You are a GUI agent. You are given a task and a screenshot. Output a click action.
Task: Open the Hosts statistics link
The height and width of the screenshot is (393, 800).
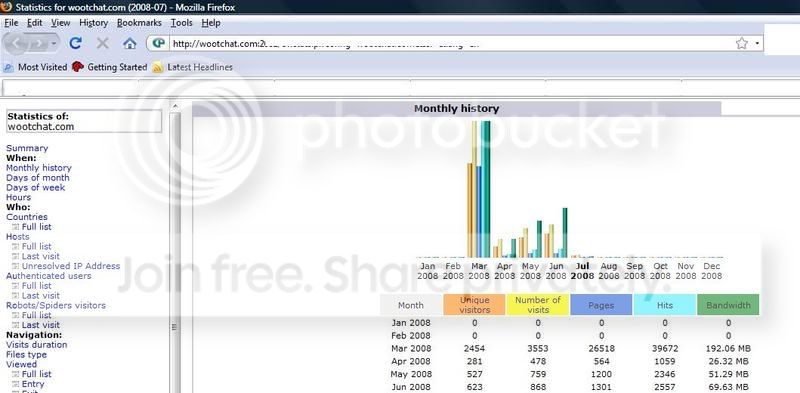tap(17, 236)
